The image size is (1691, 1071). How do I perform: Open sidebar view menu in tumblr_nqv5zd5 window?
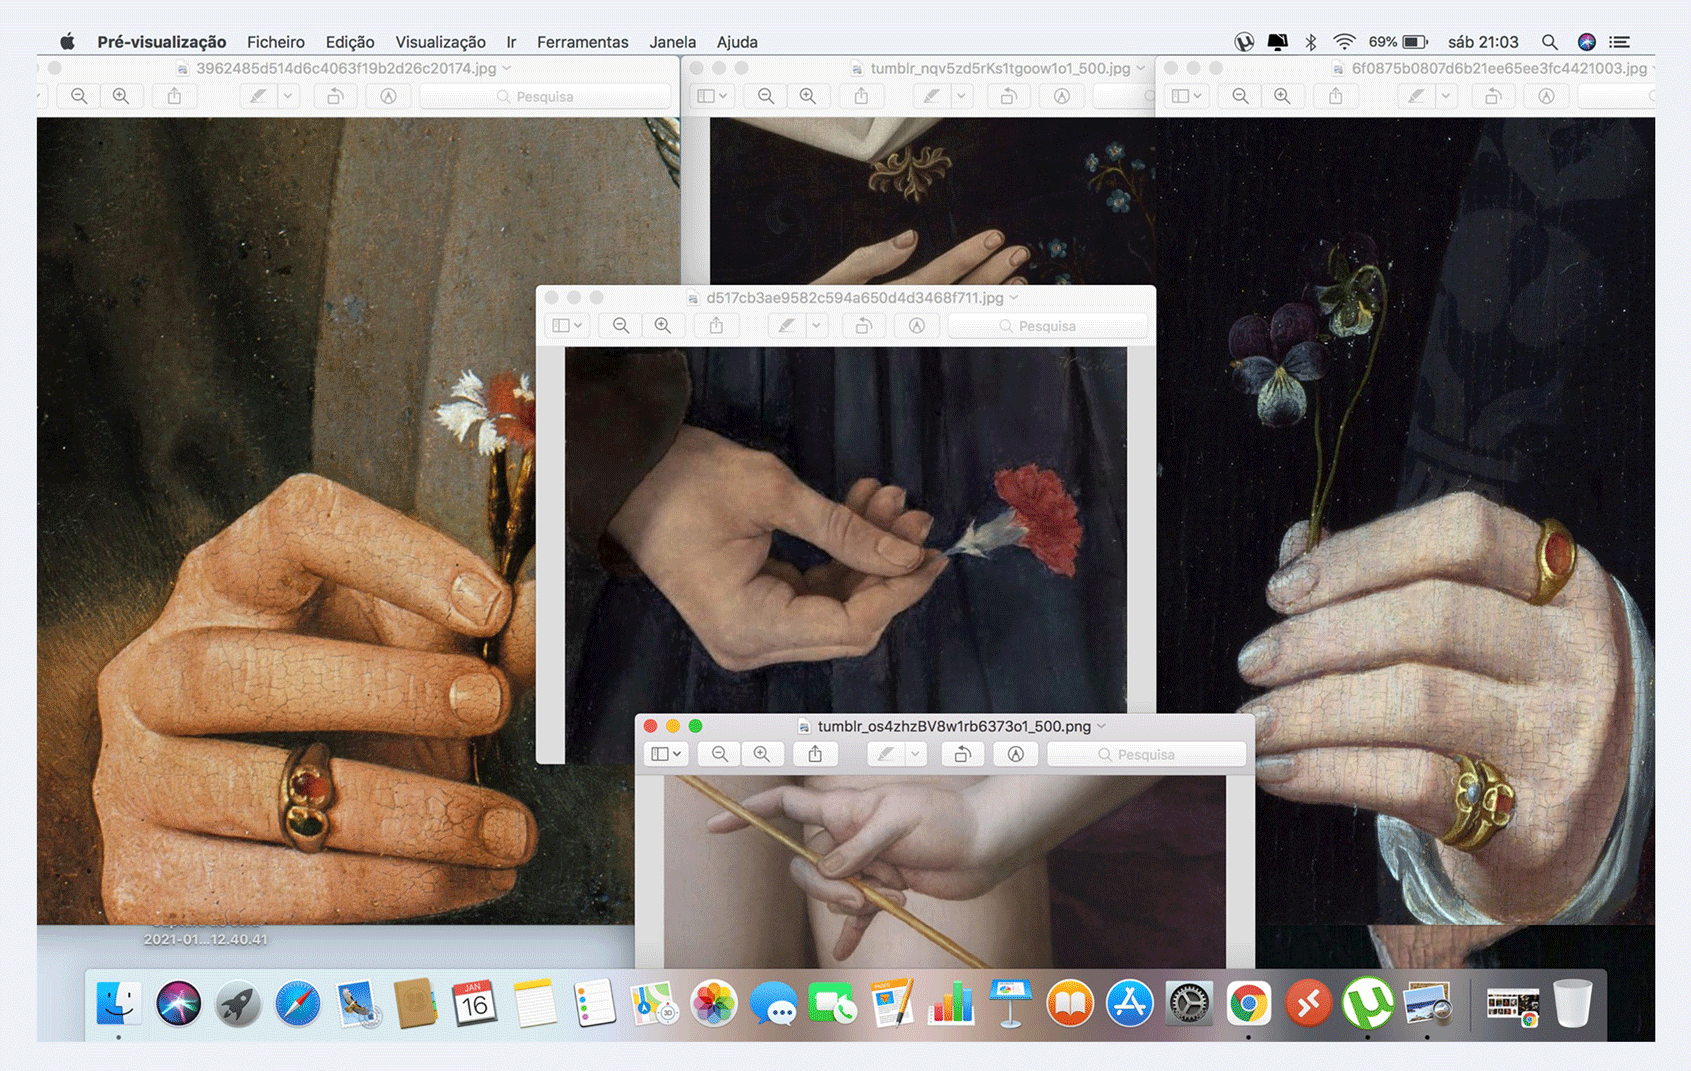[712, 96]
